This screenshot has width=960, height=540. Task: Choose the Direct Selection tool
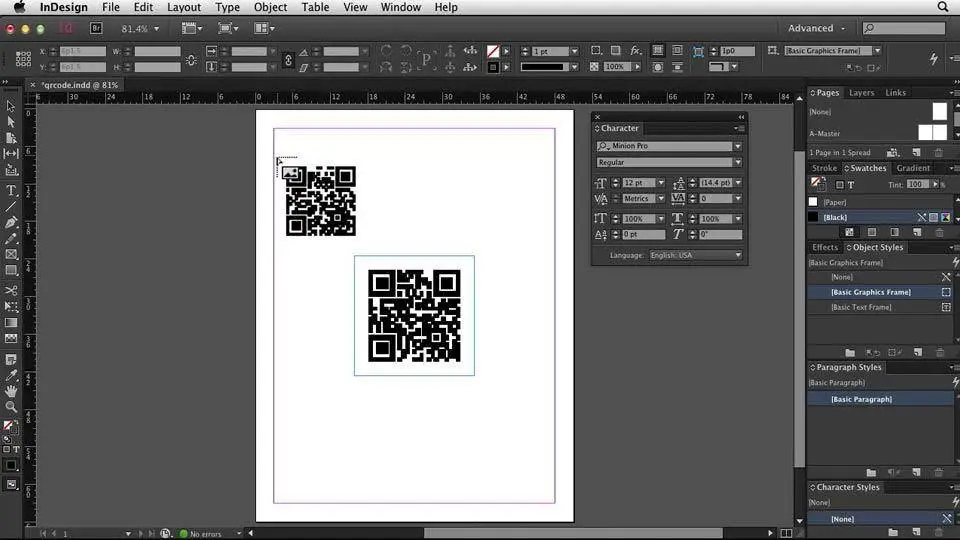(x=10, y=122)
